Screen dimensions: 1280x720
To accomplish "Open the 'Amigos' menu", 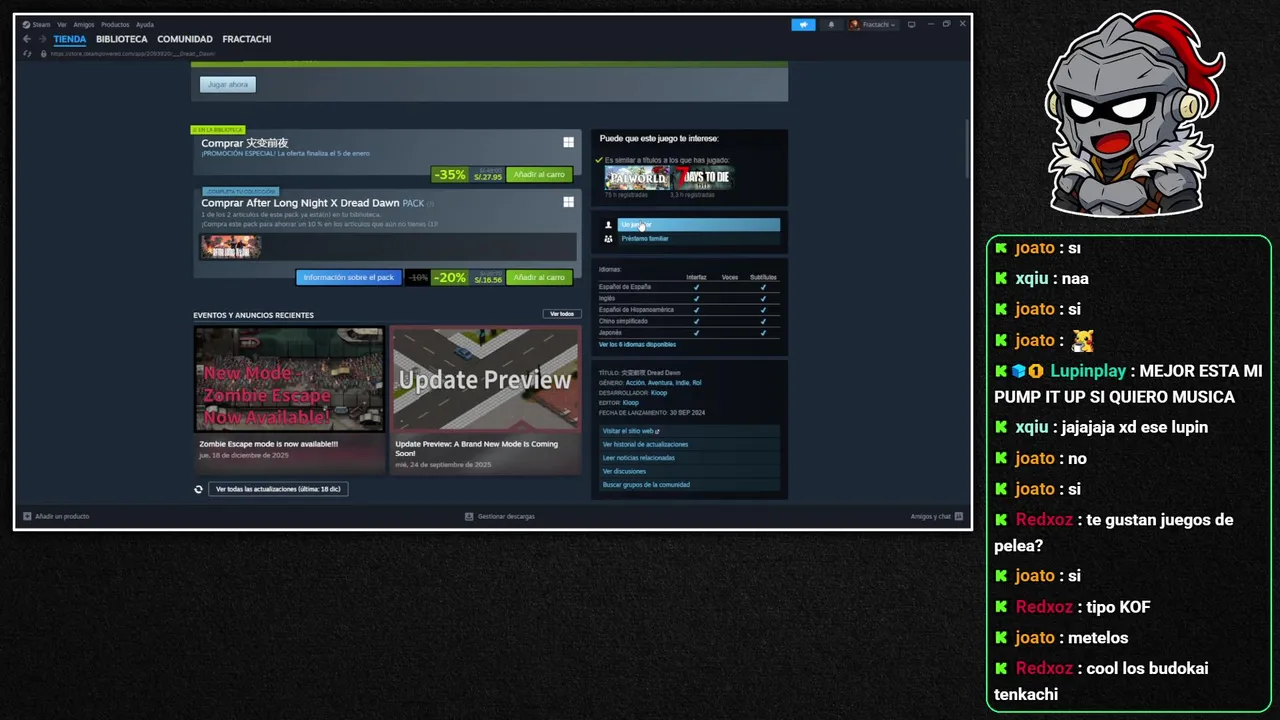I will (84, 25).
